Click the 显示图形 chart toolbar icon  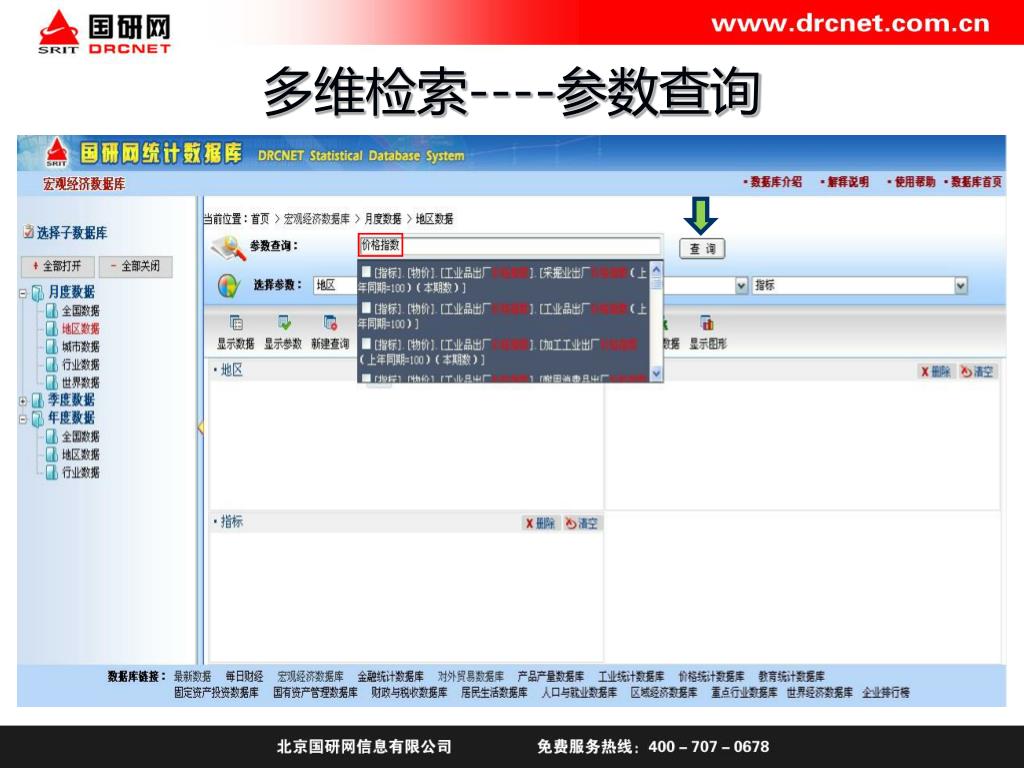tap(707, 323)
